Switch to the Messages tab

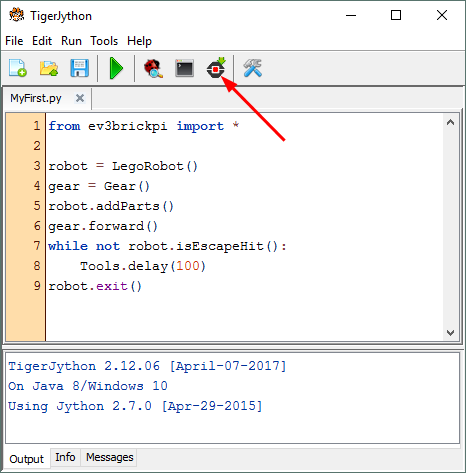109,457
